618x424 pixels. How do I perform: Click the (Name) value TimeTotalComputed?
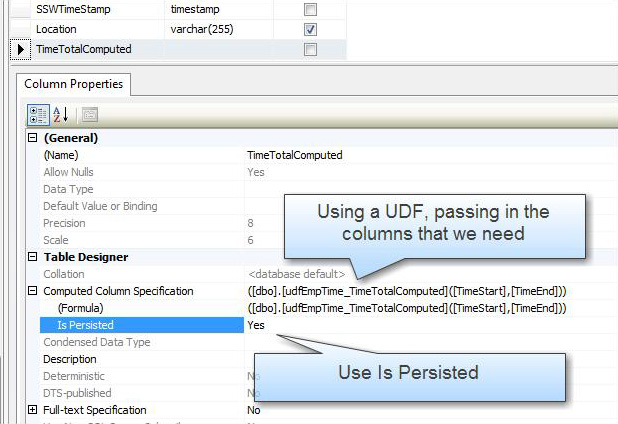(x=294, y=155)
